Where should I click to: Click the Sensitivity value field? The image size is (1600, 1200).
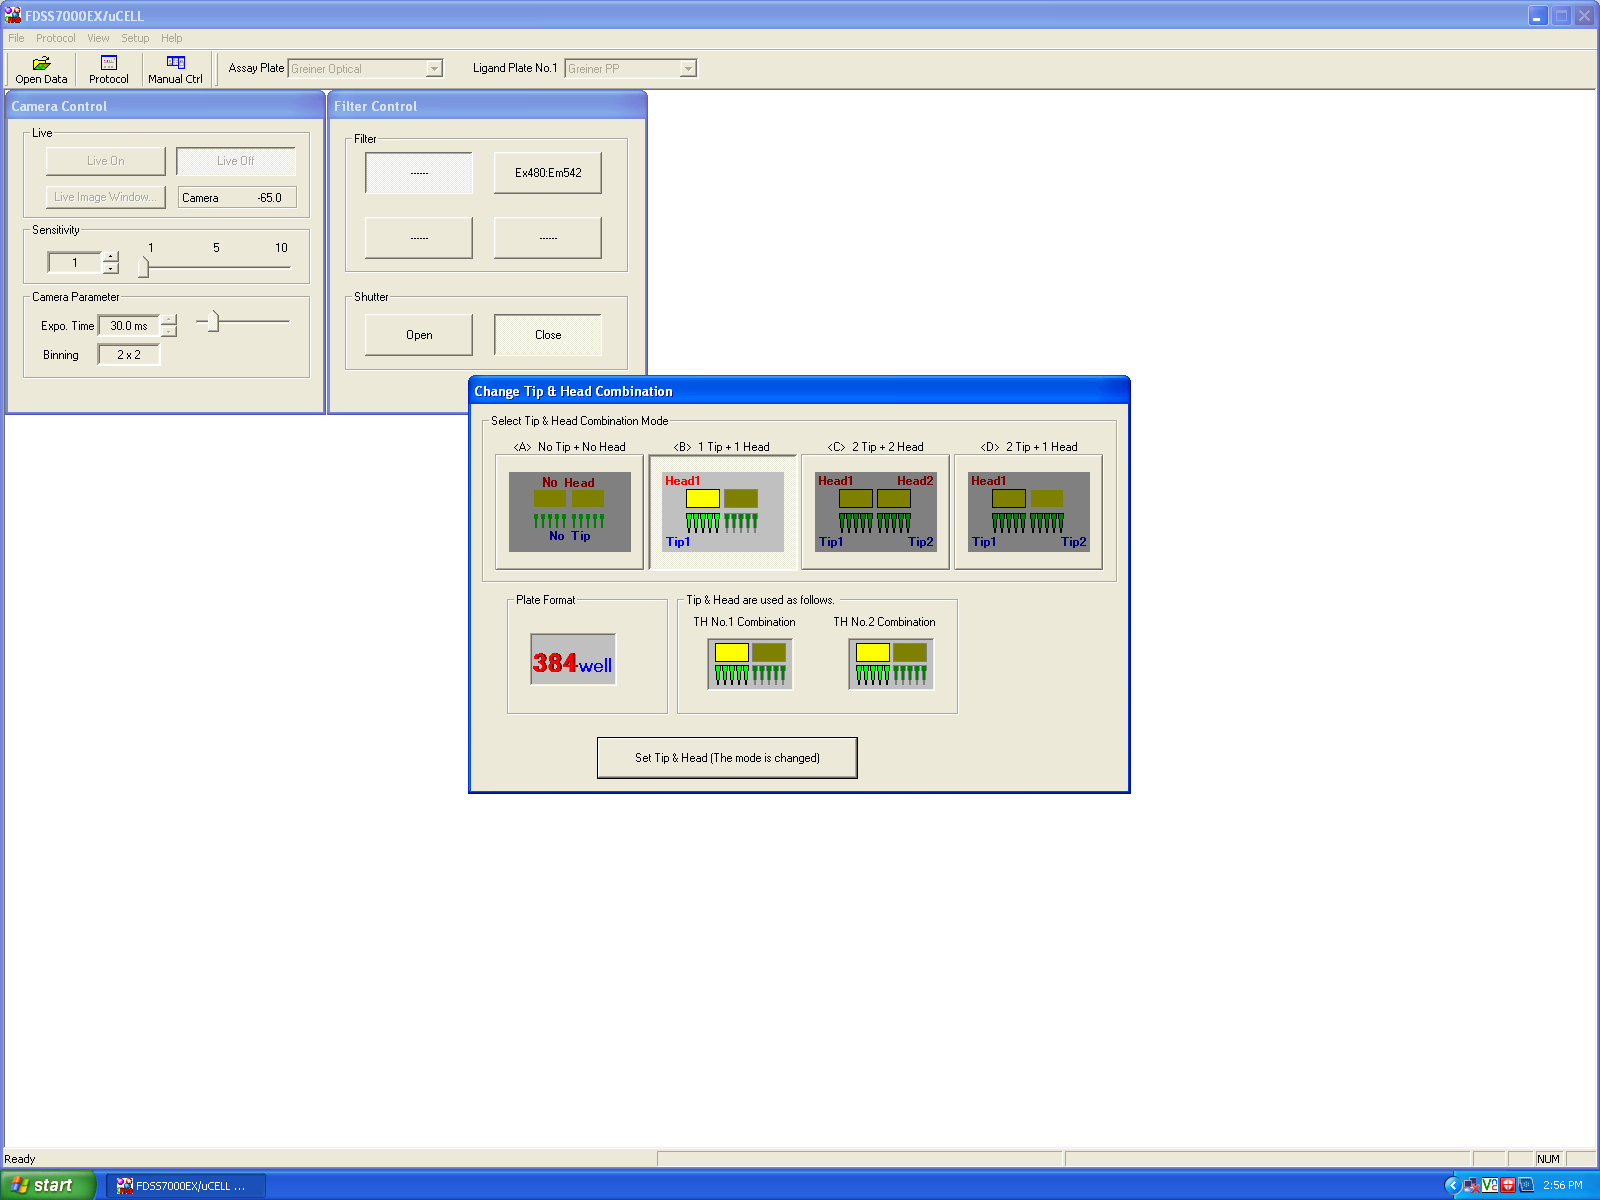pos(75,263)
